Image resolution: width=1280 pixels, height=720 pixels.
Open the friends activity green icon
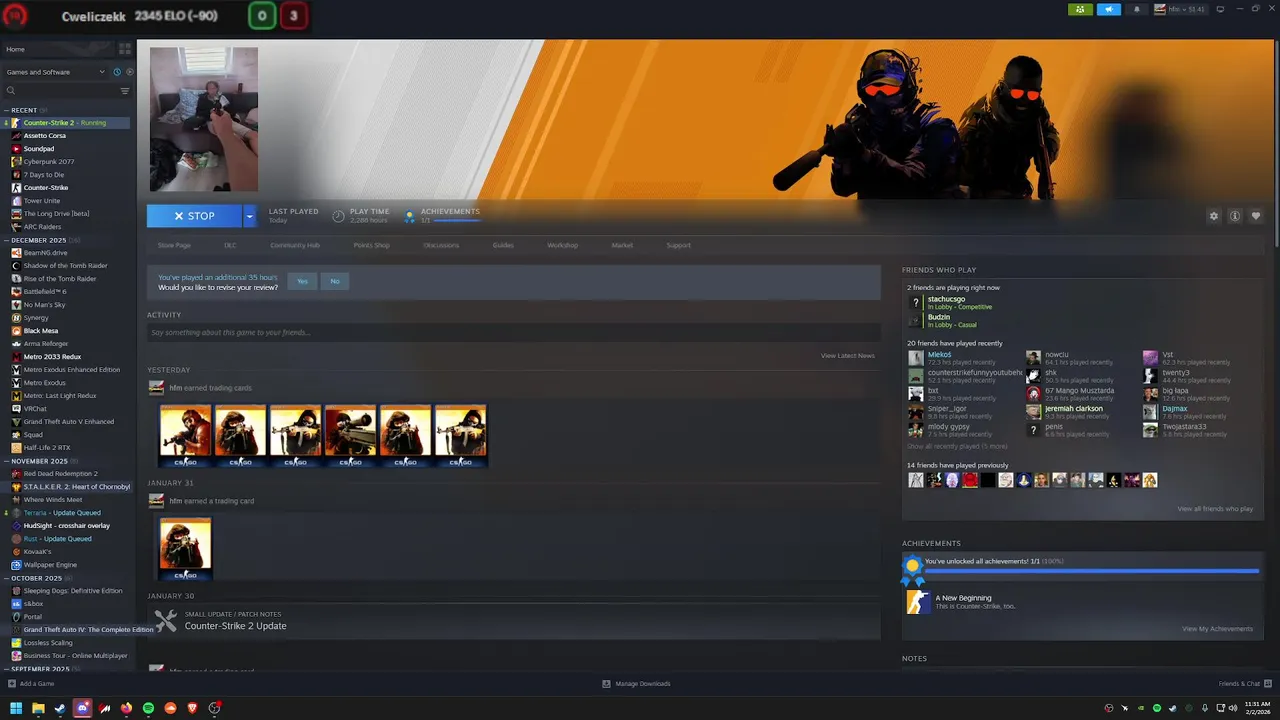click(1080, 9)
